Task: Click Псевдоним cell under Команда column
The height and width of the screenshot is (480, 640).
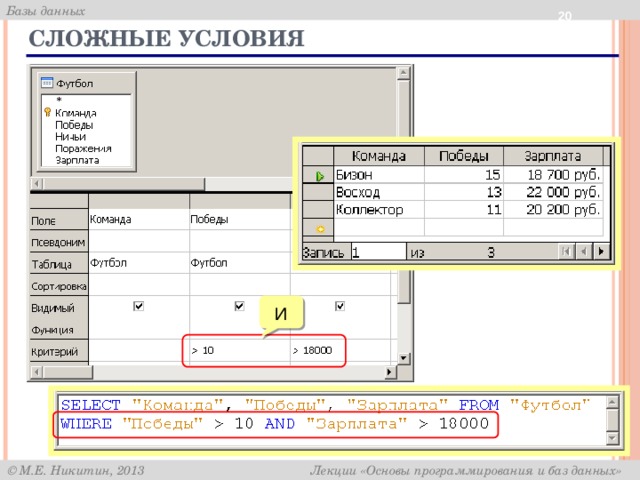Action: 139,241
